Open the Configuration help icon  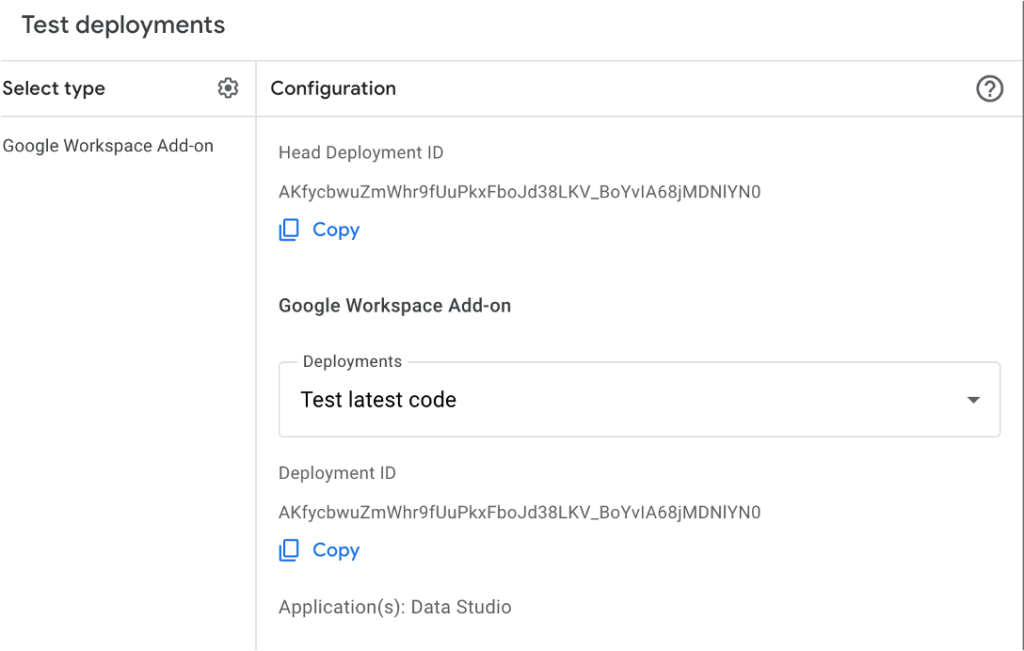point(989,88)
